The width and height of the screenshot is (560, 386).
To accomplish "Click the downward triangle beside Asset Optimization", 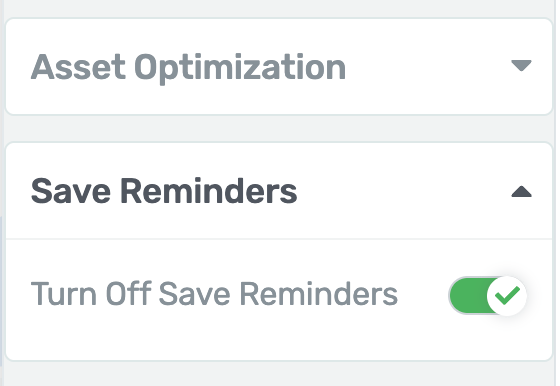I will click(x=521, y=66).
